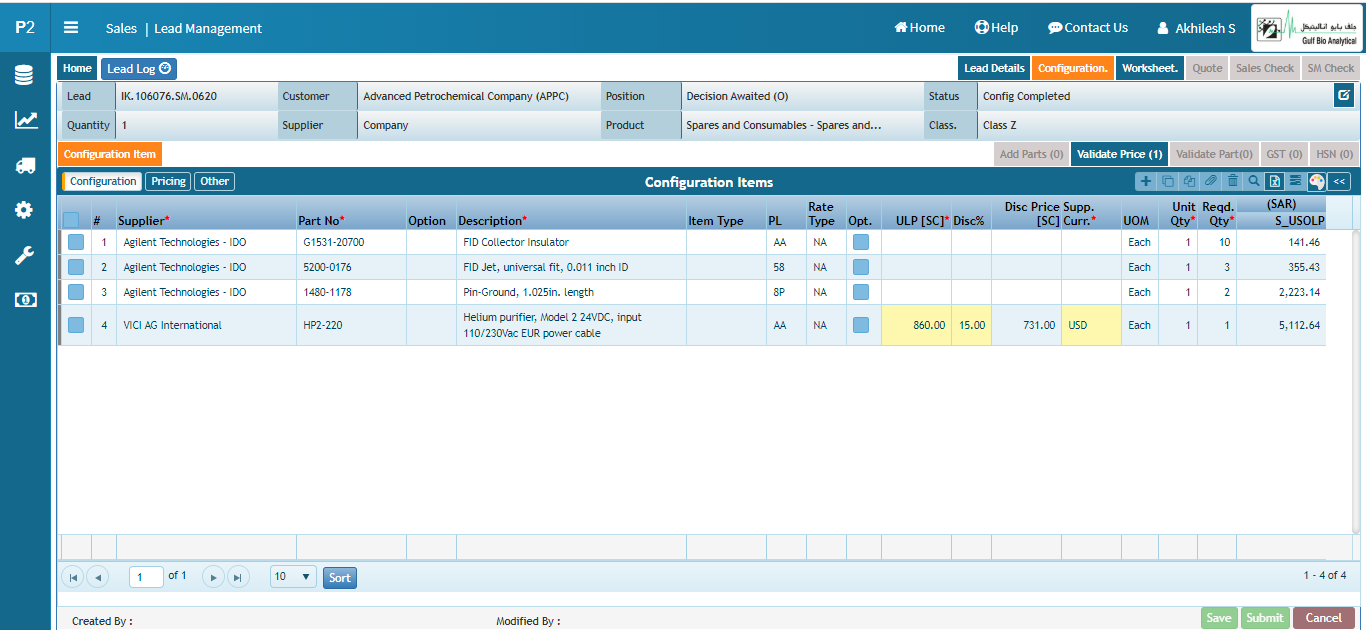Click the Supplier column header
This screenshot has height=630, width=1366.
tap(144, 220)
